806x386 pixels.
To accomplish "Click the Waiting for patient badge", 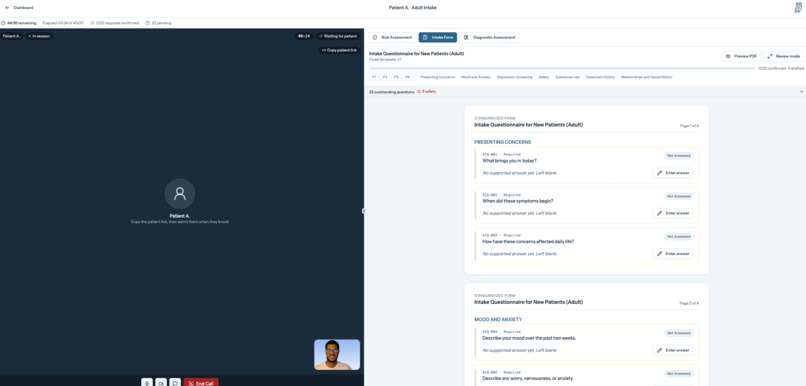I will pos(337,36).
